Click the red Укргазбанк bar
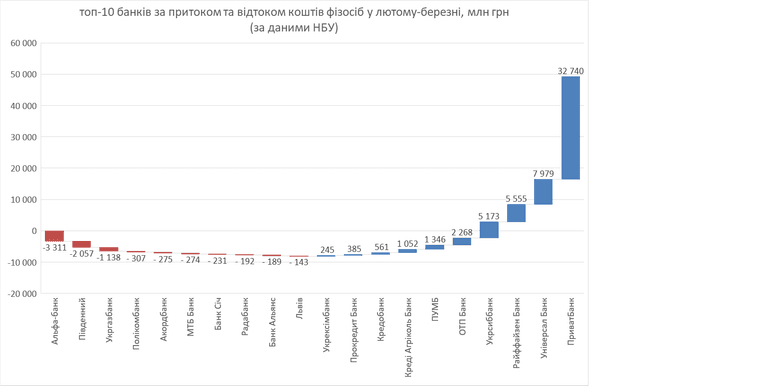This screenshot has height=386, width=764. pyautogui.click(x=109, y=249)
